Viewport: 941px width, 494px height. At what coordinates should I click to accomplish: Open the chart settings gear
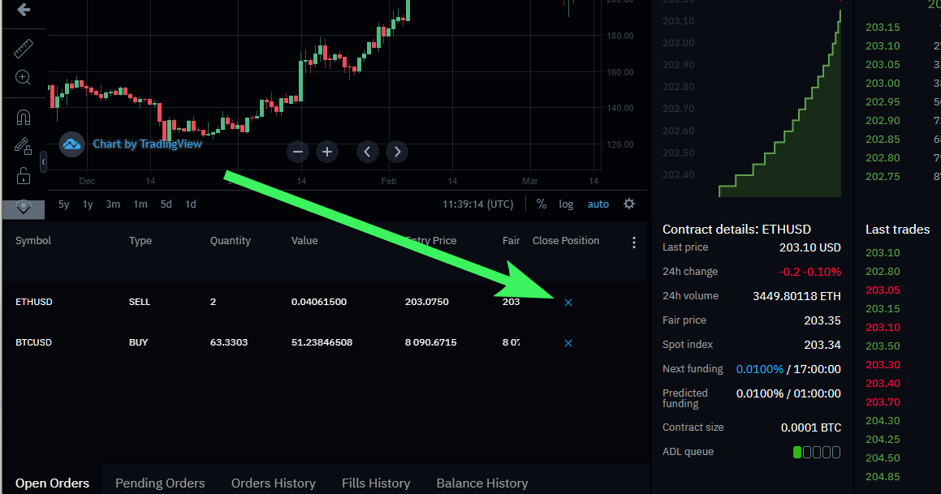point(629,204)
